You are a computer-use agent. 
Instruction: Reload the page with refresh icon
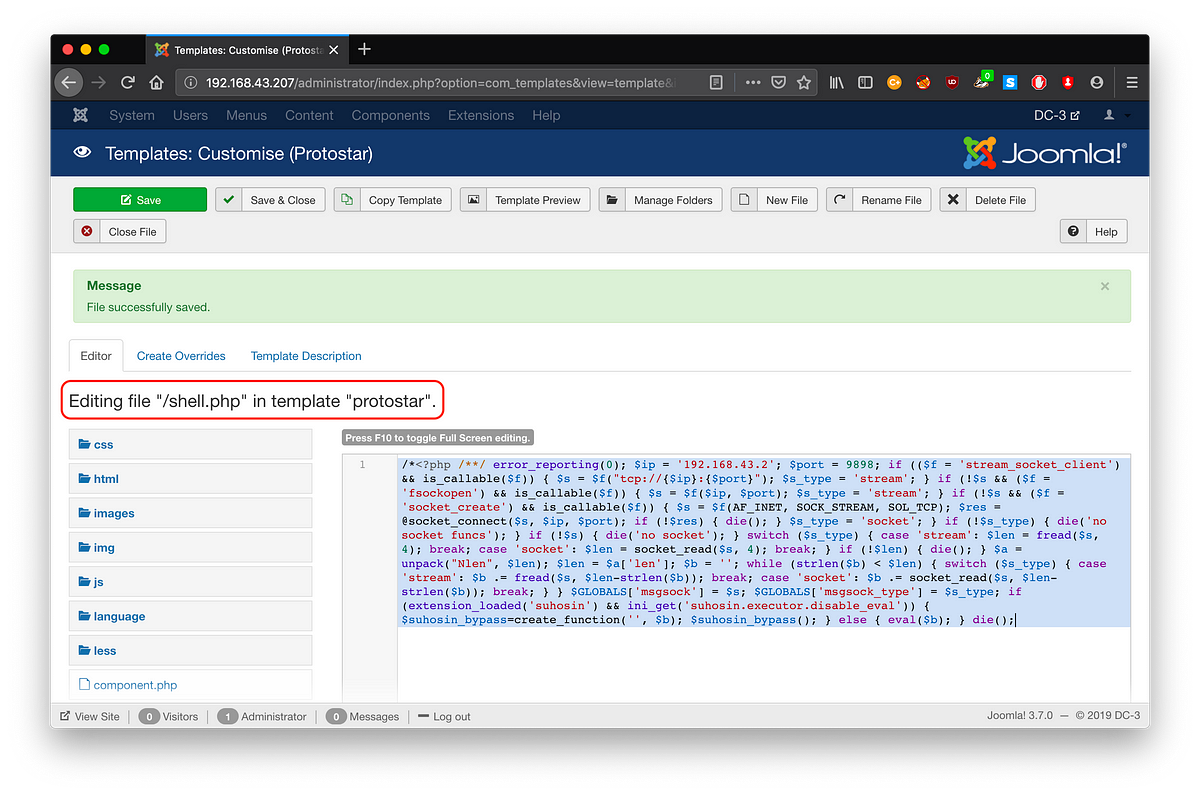pyautogui.click(x=128, y=83)
